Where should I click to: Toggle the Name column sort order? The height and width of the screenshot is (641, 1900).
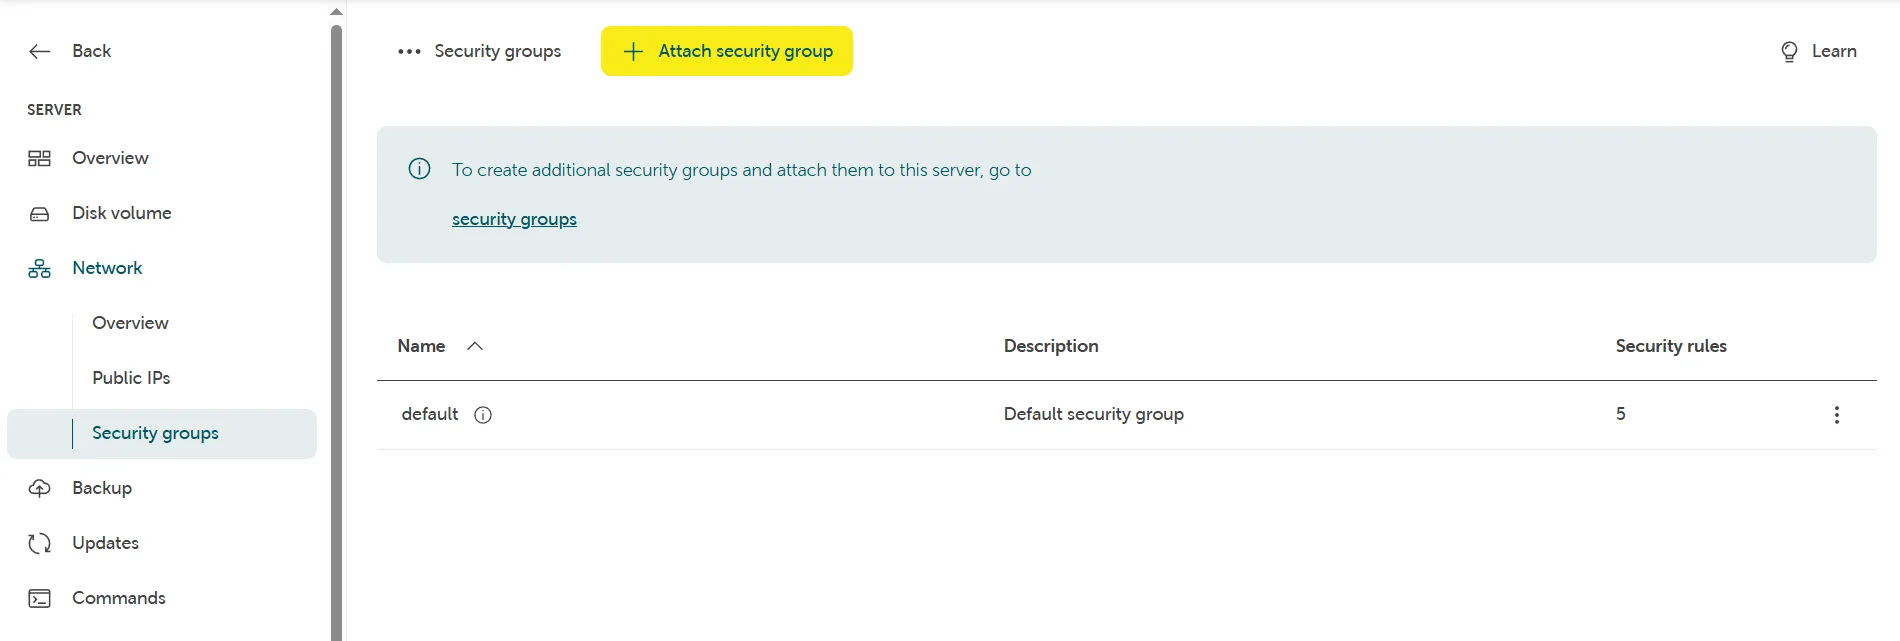tap(476, 345)
